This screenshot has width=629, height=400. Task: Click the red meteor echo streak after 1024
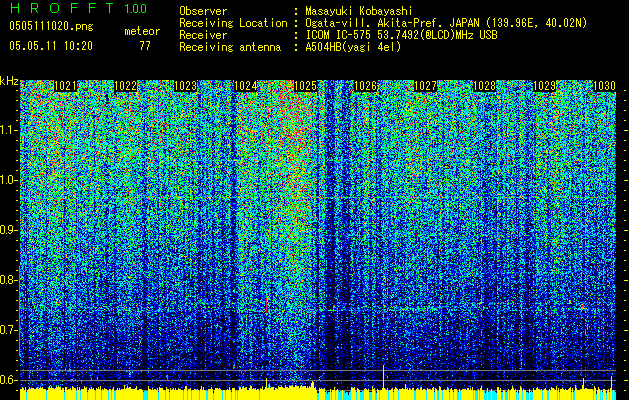(266, 304)
